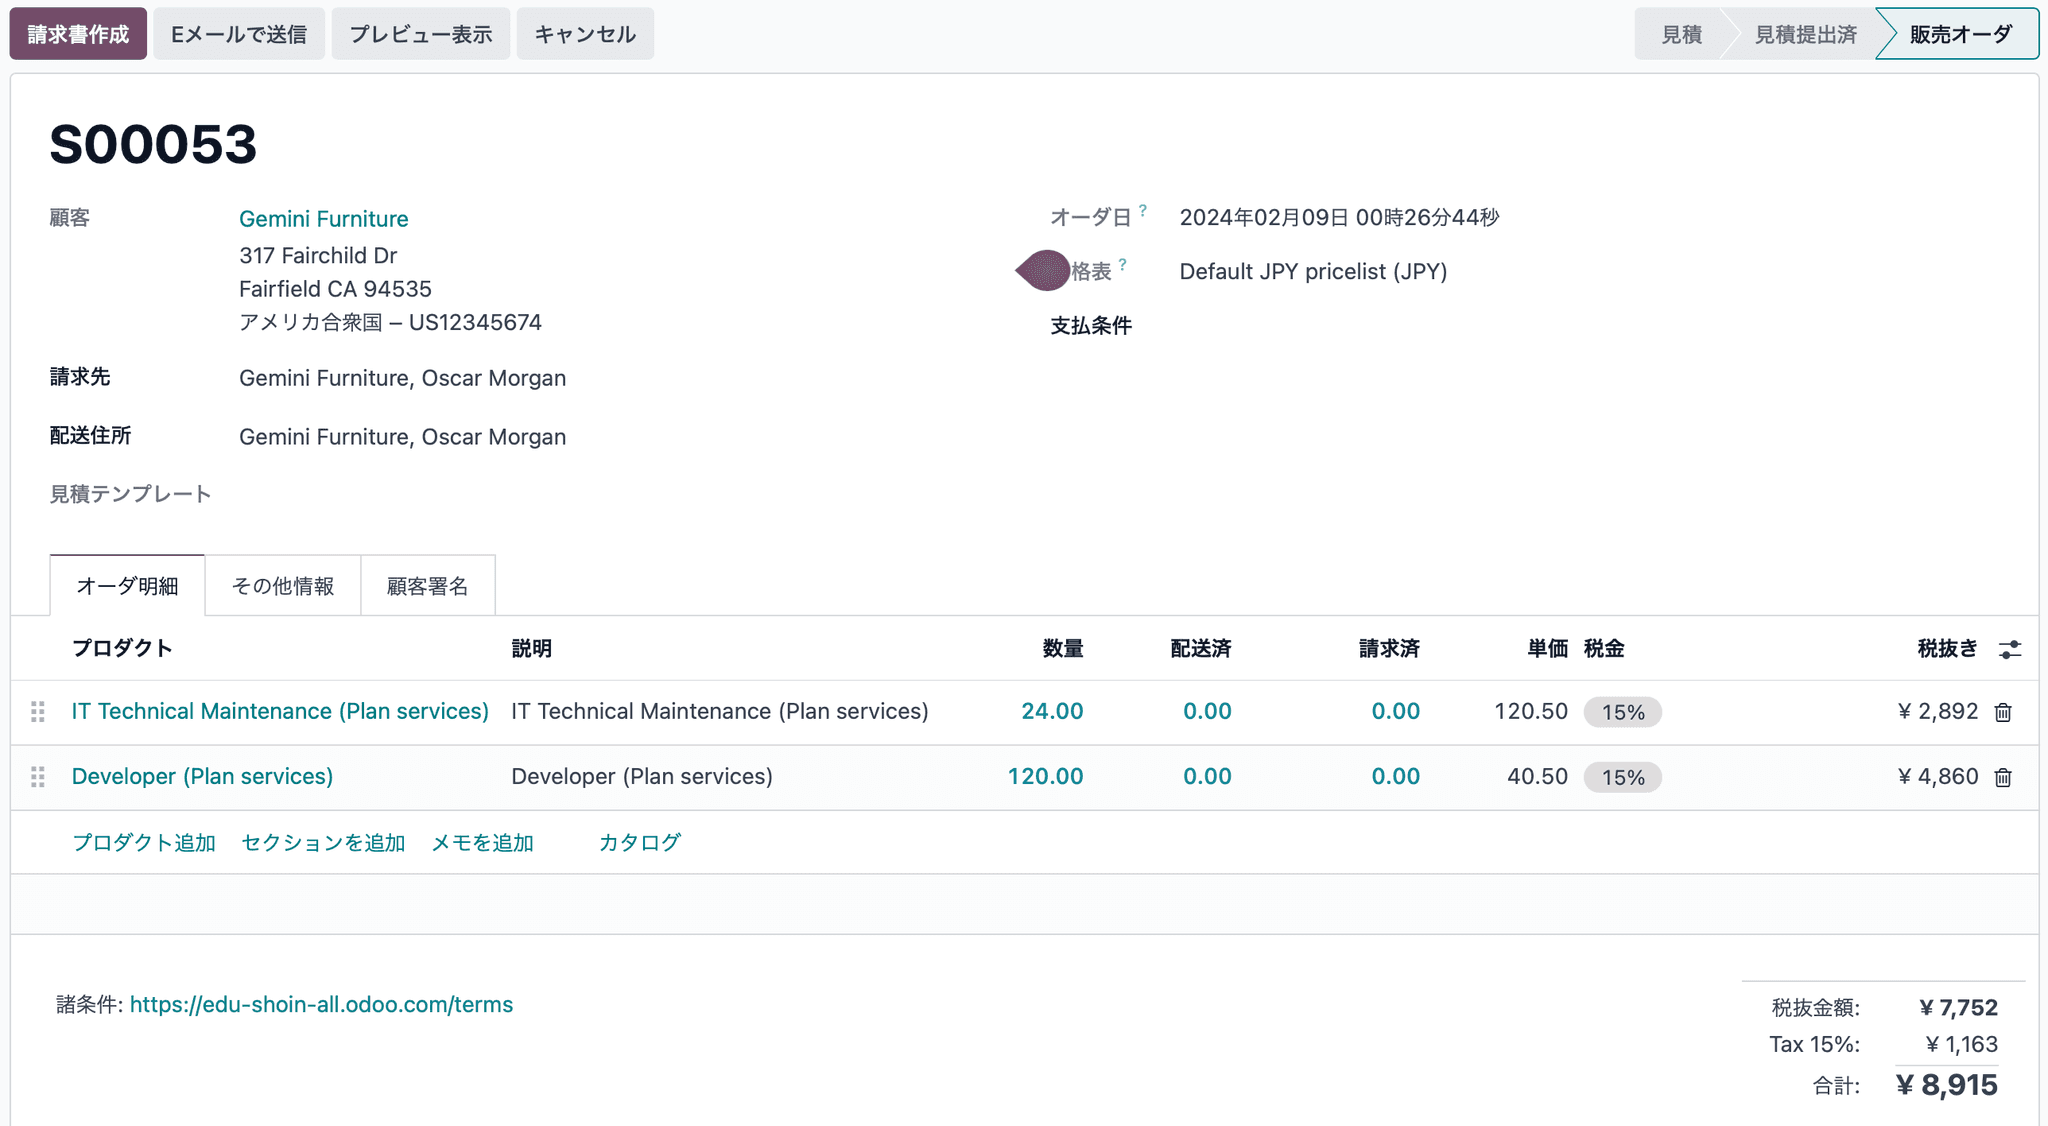This screenshot has width=2048, height=1126.
Task: Delete the IT Technical Maintenance order line
Action: coord(2003,712)
